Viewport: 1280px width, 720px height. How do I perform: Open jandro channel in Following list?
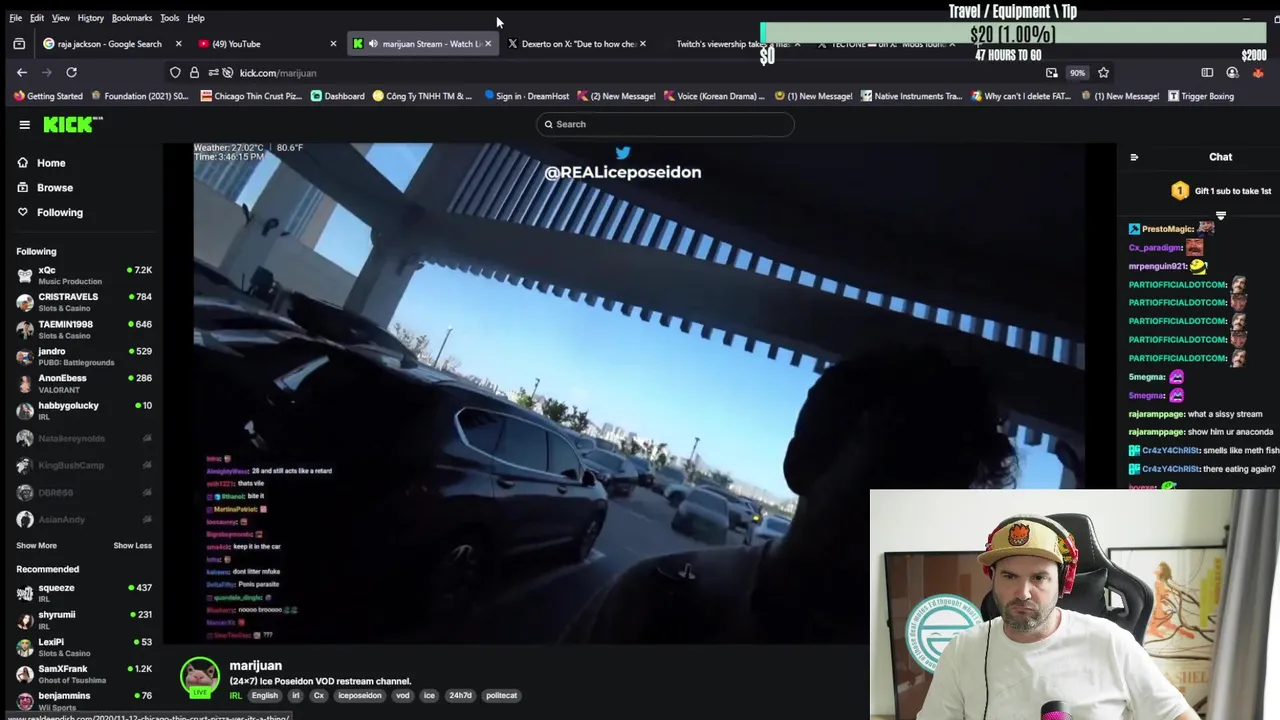(84, 356)
